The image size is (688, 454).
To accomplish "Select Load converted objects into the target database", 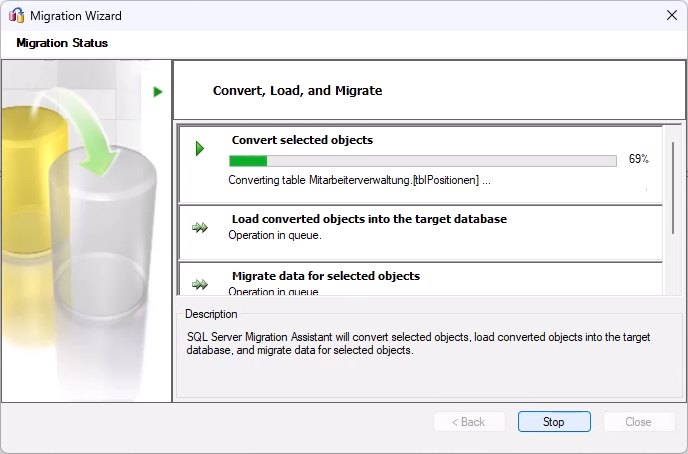I will point(369,219).
